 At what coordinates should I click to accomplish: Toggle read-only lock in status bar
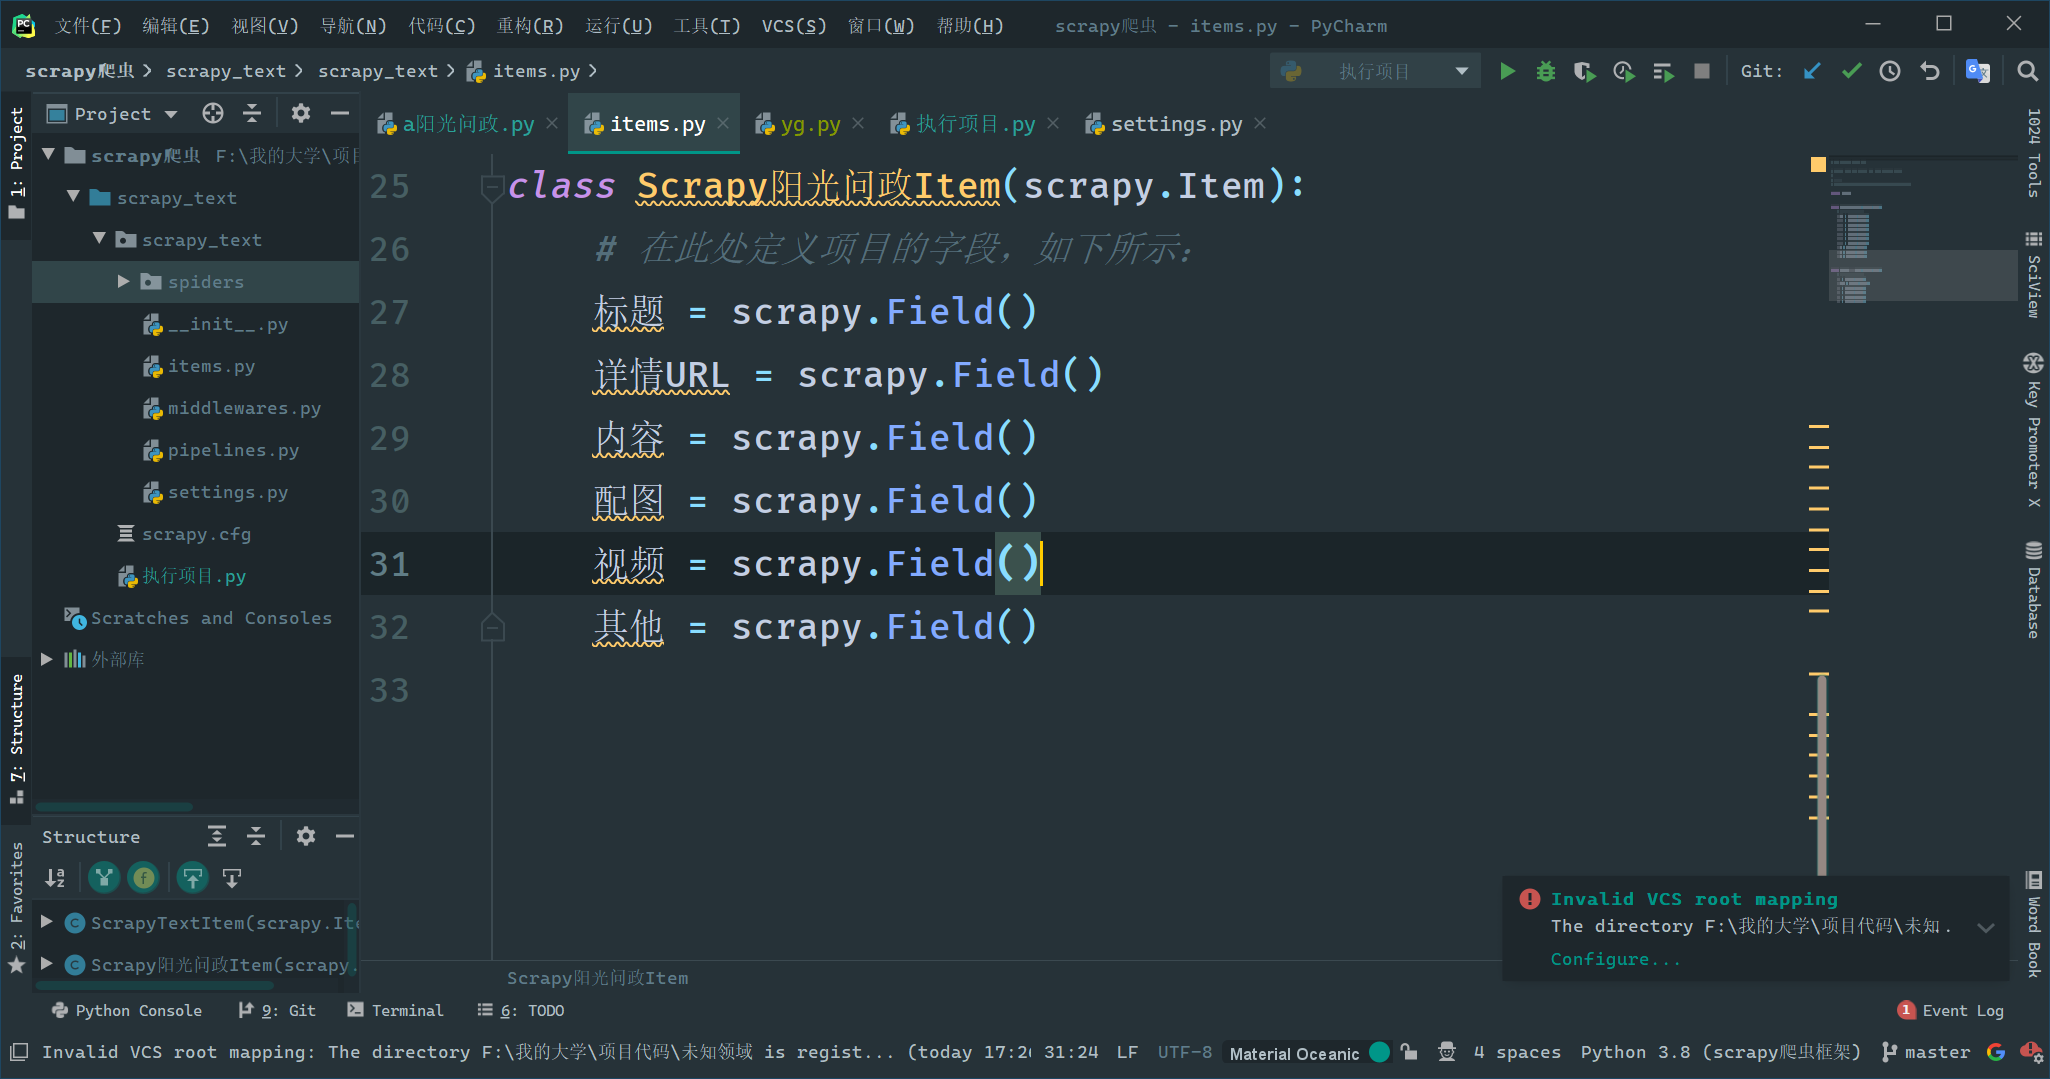[1409, 1052]
